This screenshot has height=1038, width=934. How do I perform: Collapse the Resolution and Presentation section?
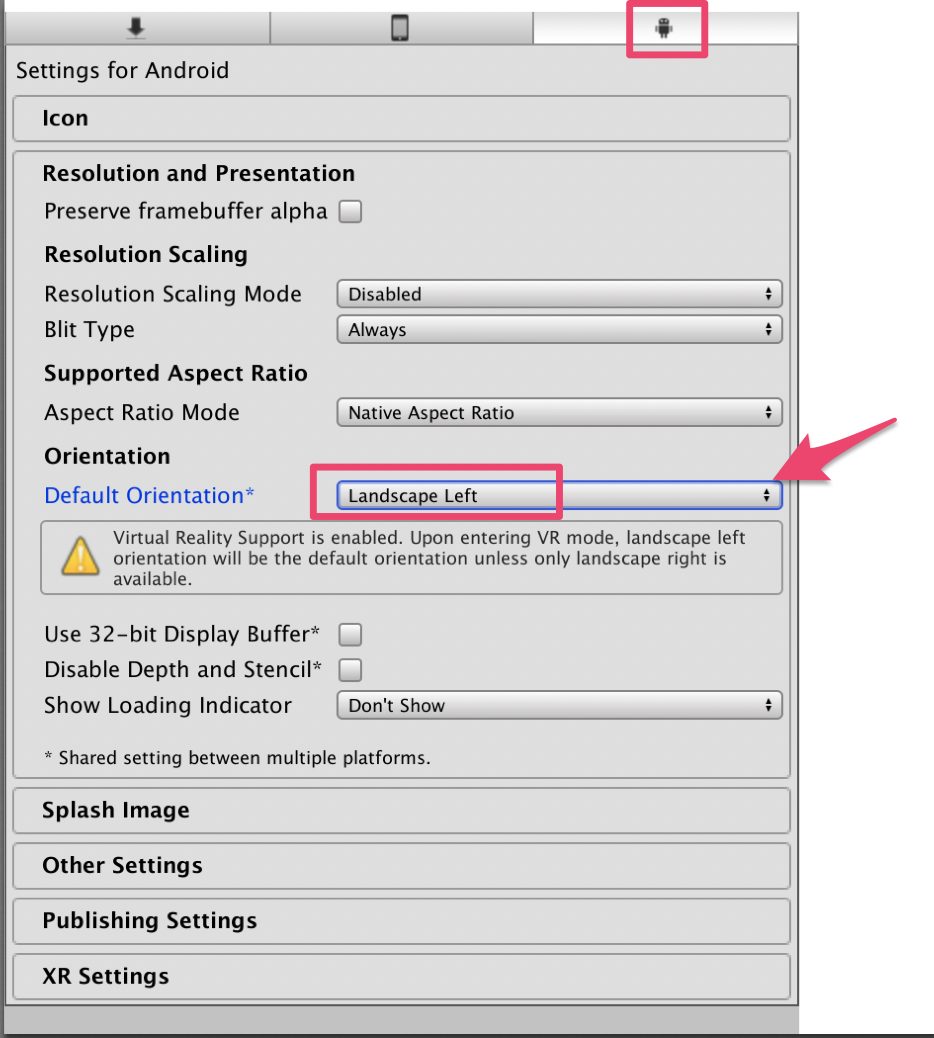(199, 173)
